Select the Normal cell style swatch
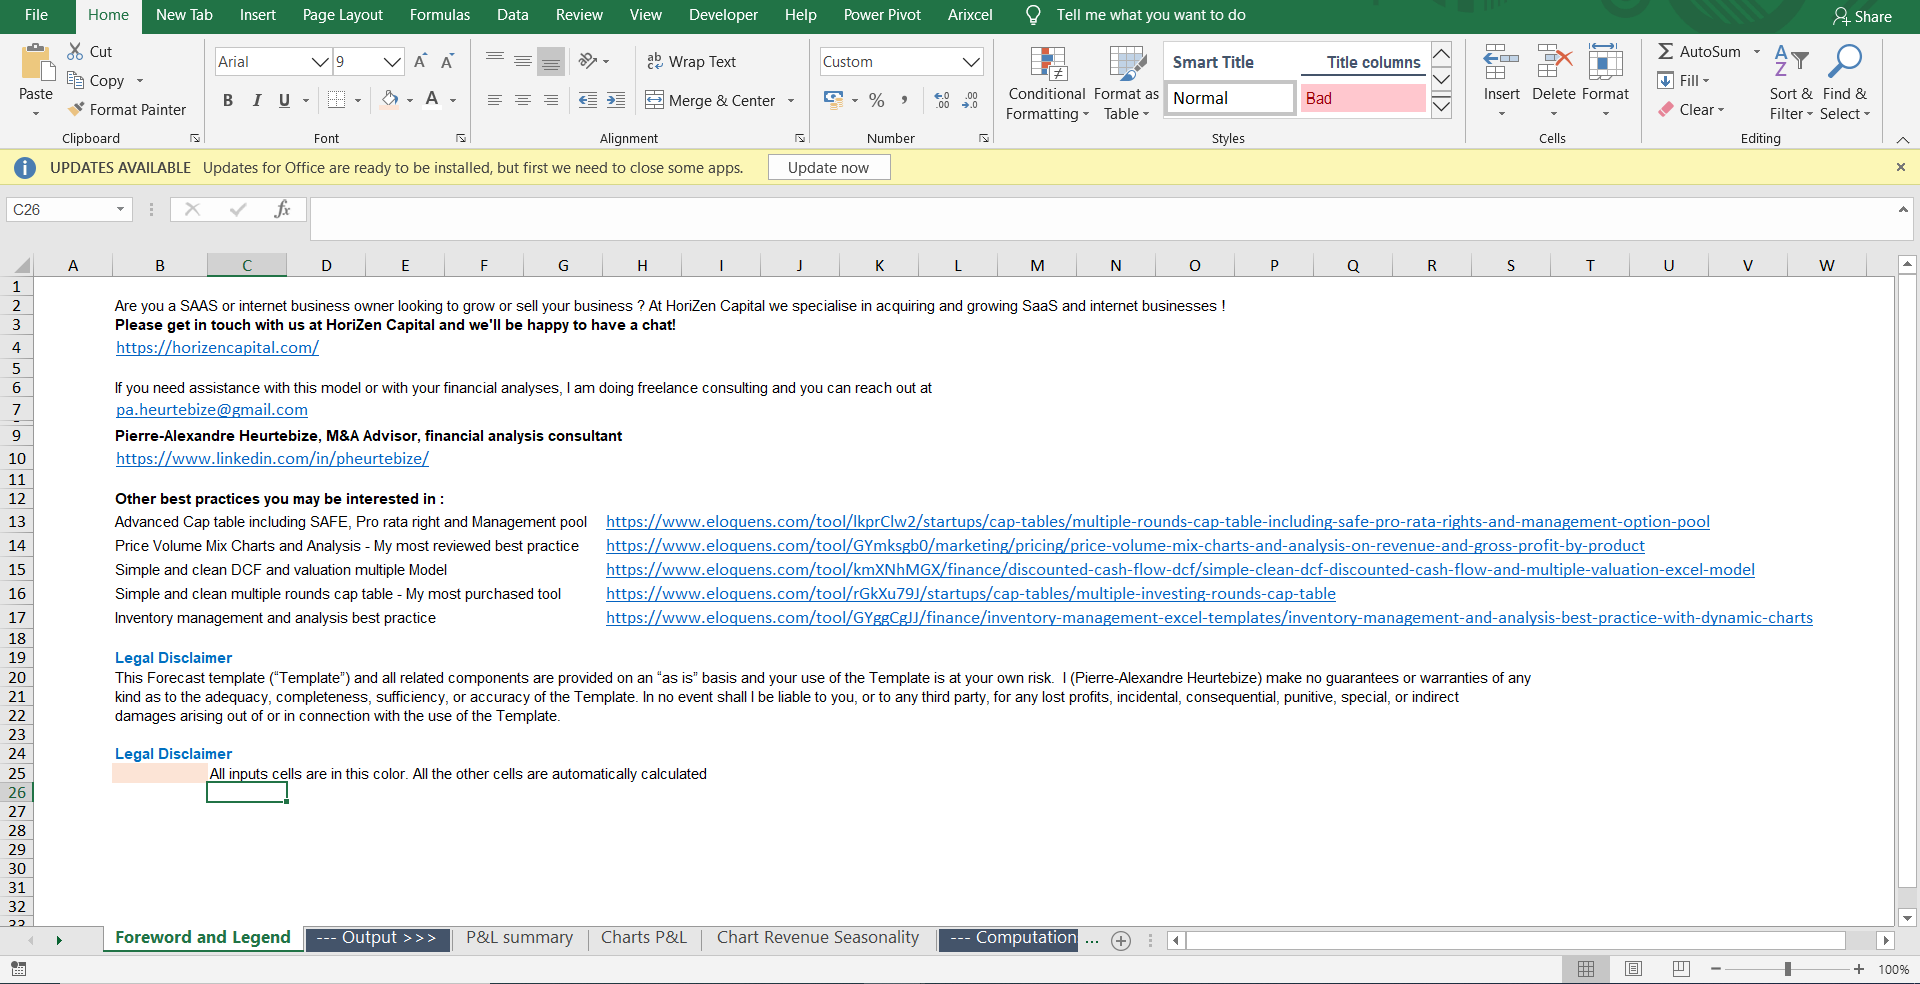The width and height of the screenshot is (1920, 984). (1230, 98)
